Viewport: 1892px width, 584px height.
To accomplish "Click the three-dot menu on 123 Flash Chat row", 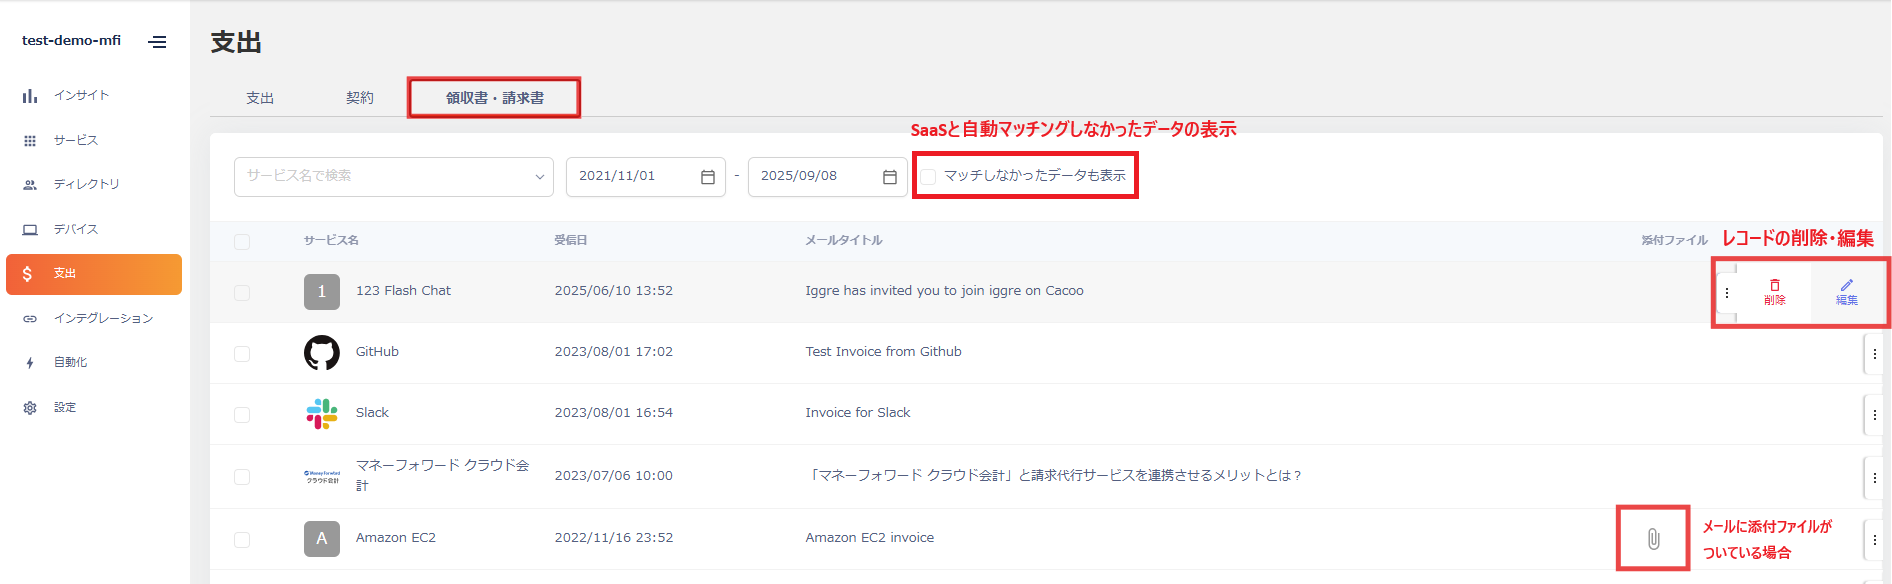I will tap(1727, 293).
